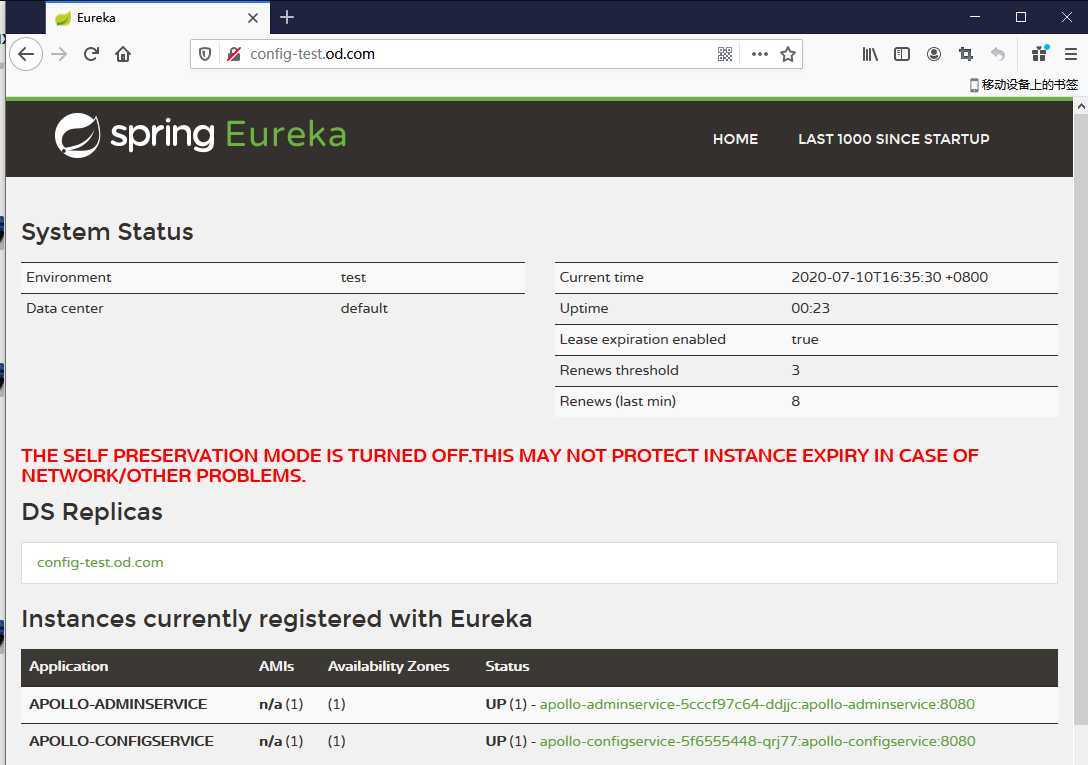
Task: Click the Status column header
Action: pos(507,666)
